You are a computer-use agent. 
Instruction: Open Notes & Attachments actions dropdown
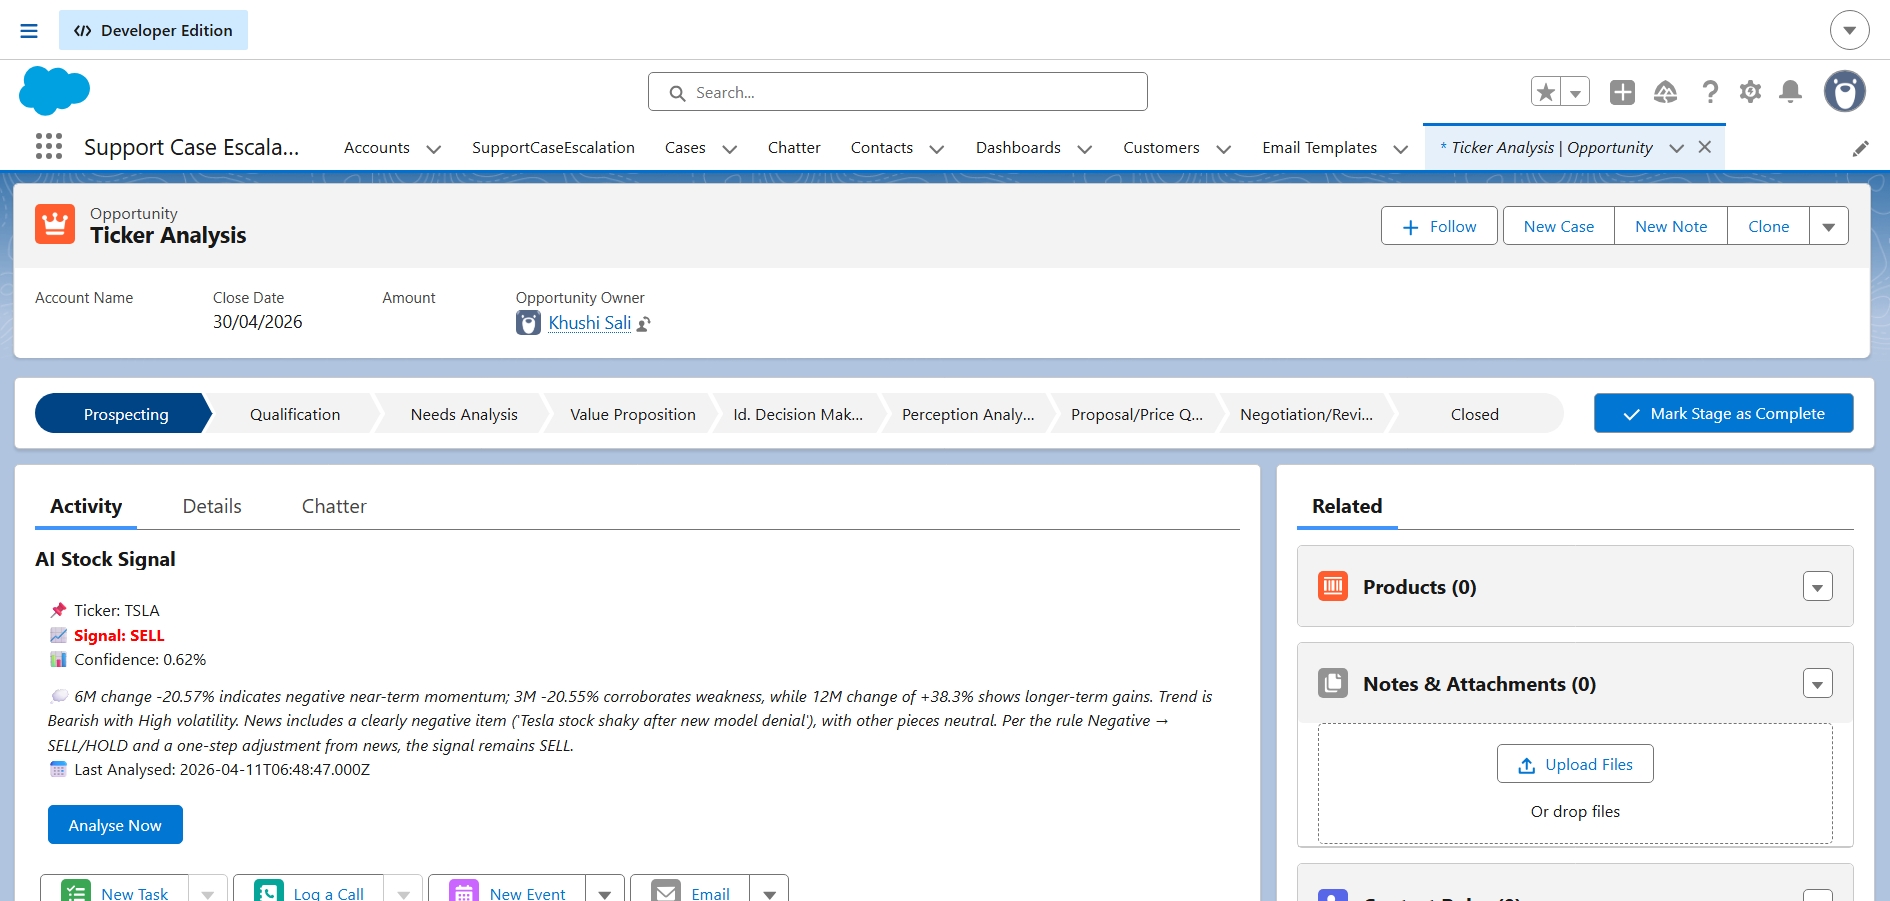click(x=1818, y=683)
